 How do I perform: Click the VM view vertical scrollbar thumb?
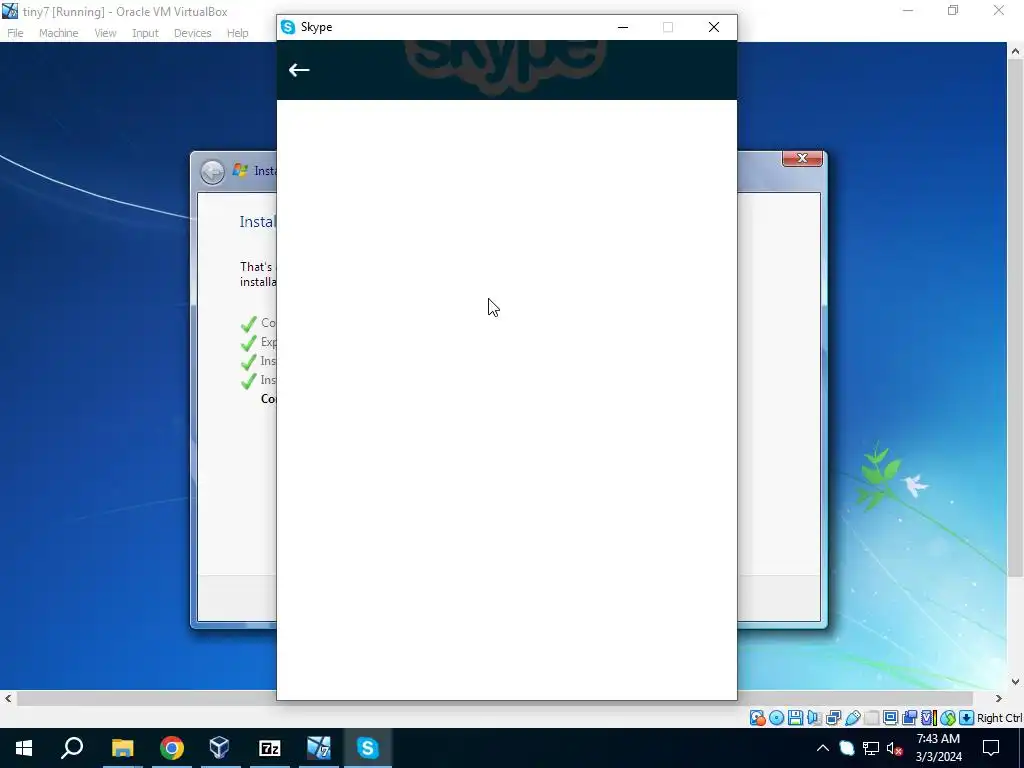[x=1015, y=318]
